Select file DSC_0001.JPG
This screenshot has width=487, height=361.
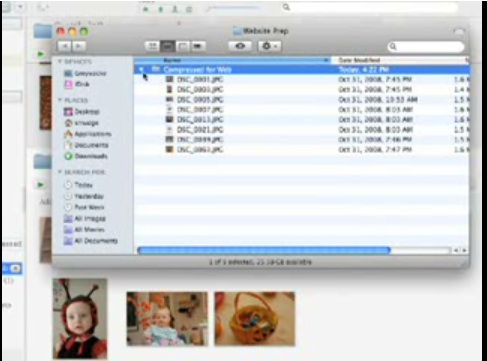302,79
